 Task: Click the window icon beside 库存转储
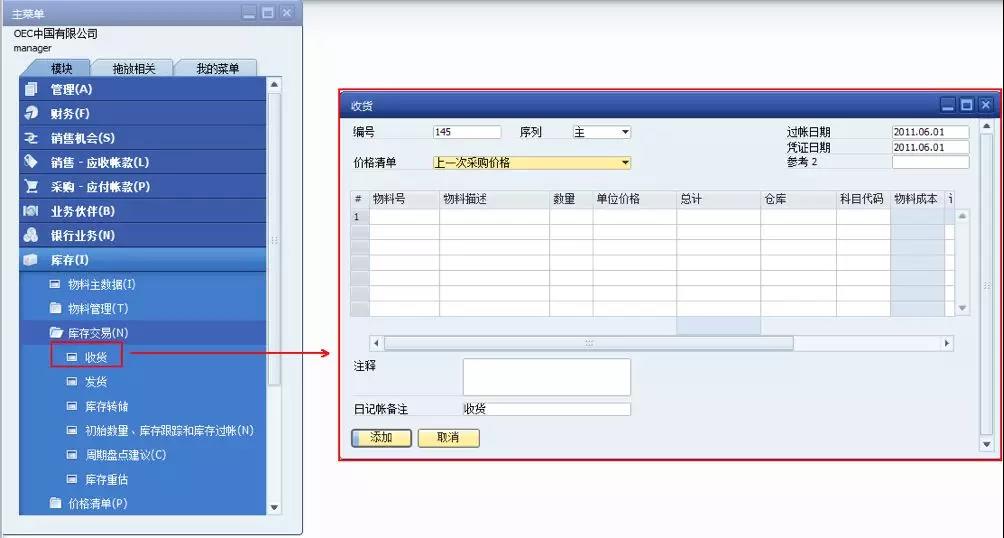click(x=72, y=405)
